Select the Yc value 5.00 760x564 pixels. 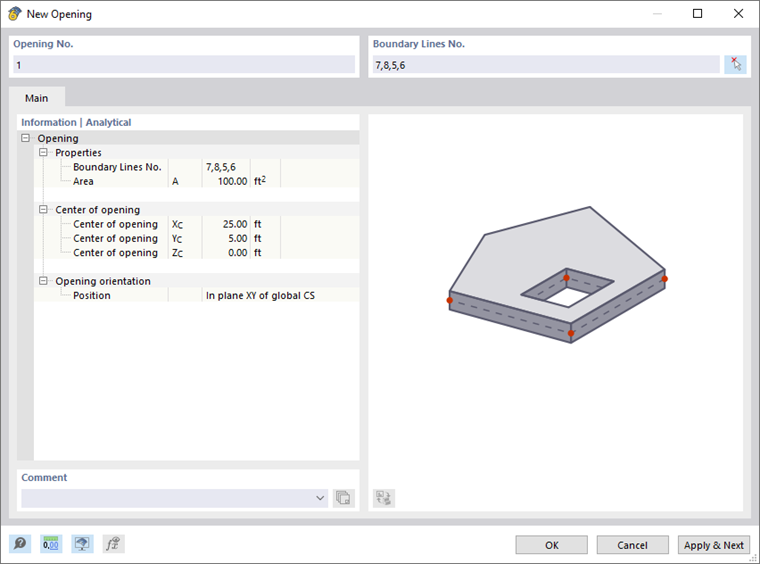238,238
